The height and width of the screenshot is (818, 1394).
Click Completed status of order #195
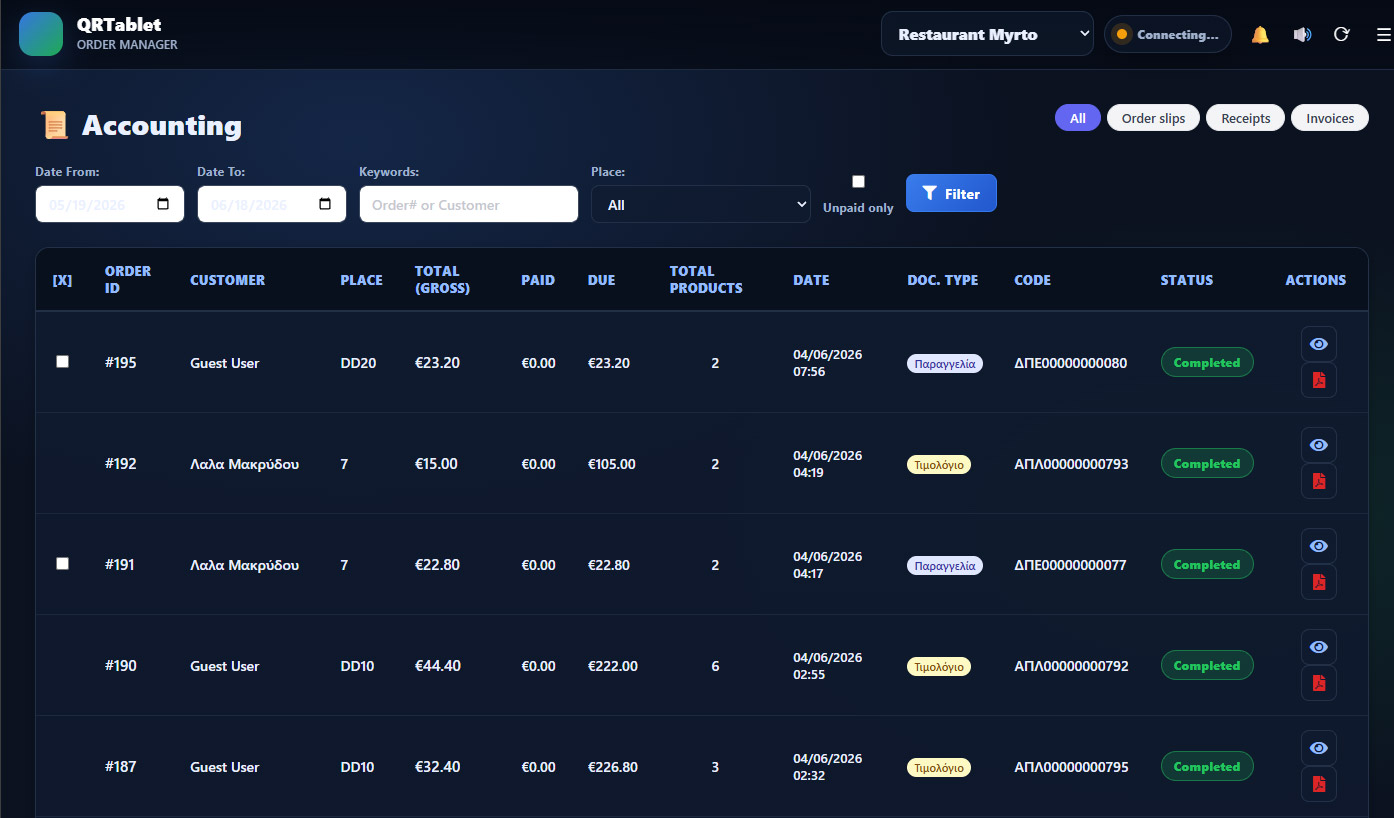[1207, 363]
